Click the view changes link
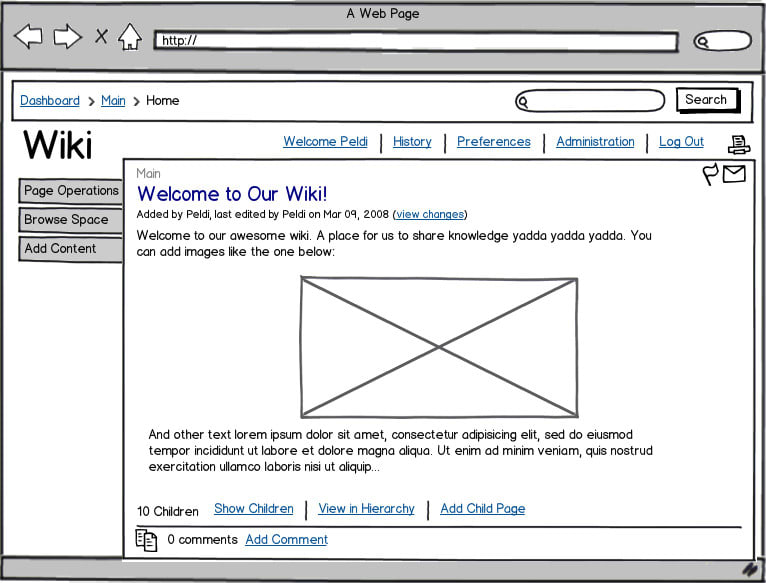766x583 pixels. pos(430,215)
